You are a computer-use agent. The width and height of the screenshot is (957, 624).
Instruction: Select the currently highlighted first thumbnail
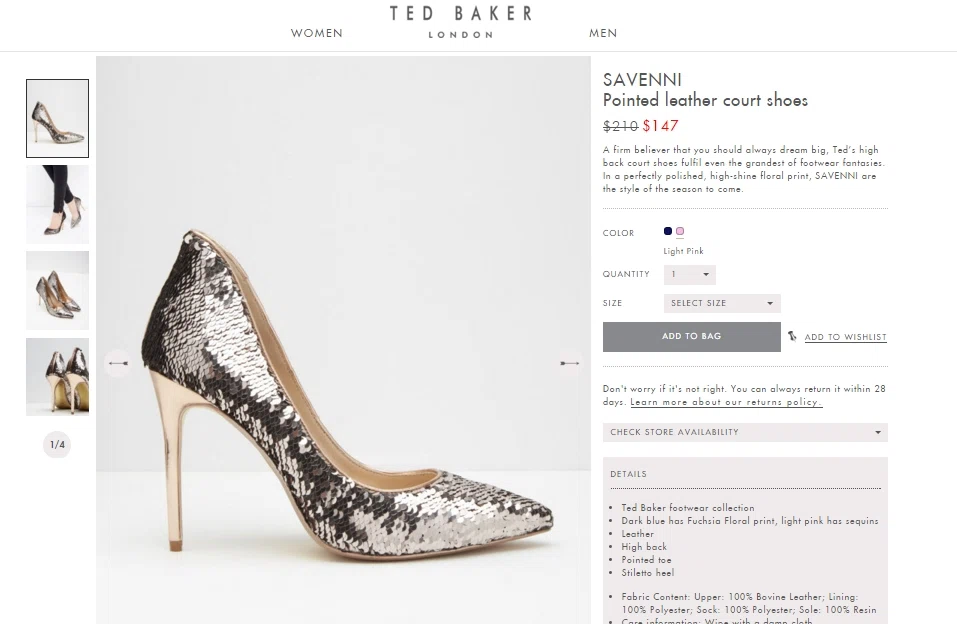click(57, 118)
